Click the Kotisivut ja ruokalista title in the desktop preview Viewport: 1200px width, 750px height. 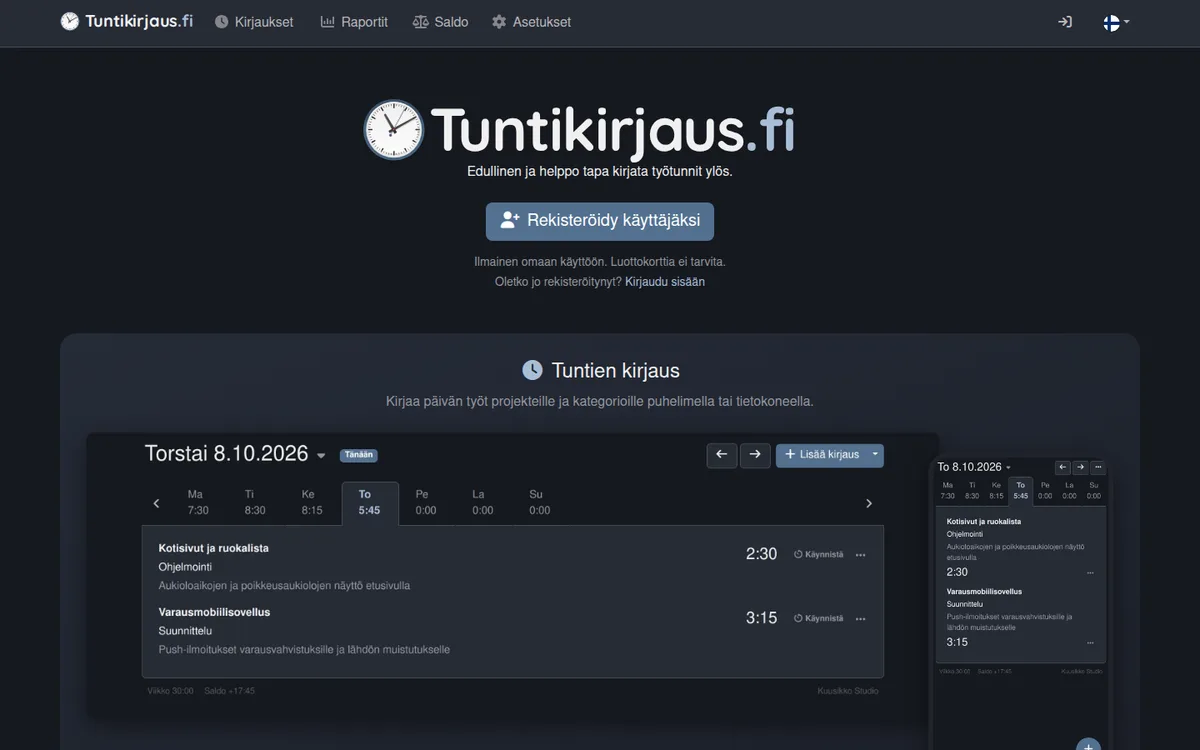pyautogui.click(x=214, y=548)
